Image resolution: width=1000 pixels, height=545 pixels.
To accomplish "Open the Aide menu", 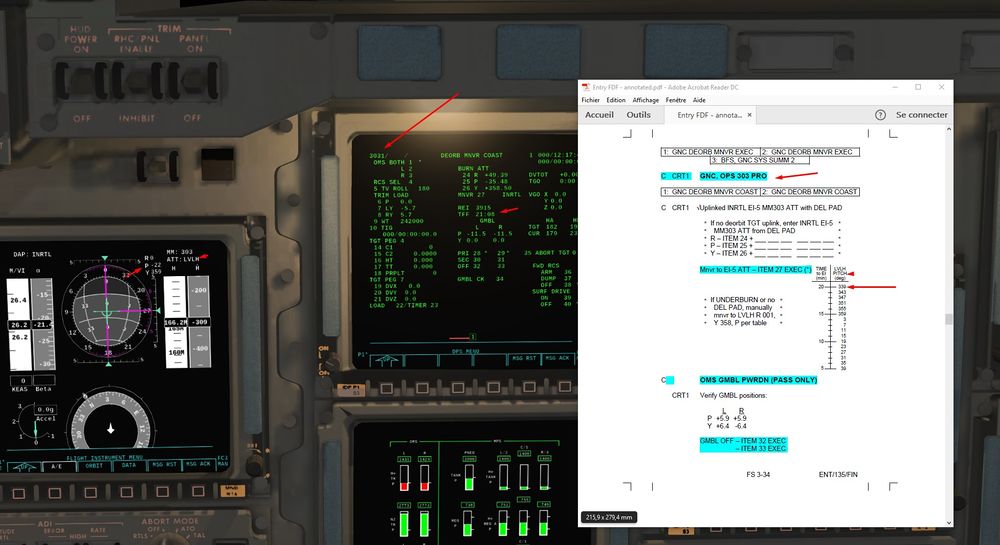I will coord(699,100).
